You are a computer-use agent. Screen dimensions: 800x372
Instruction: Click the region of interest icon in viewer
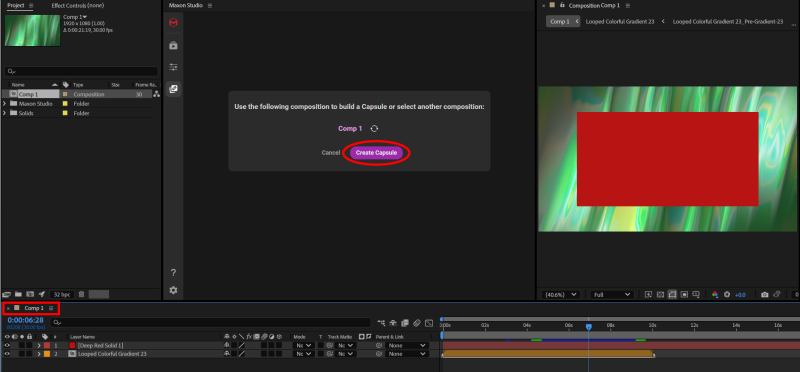(x=685, y=294)
